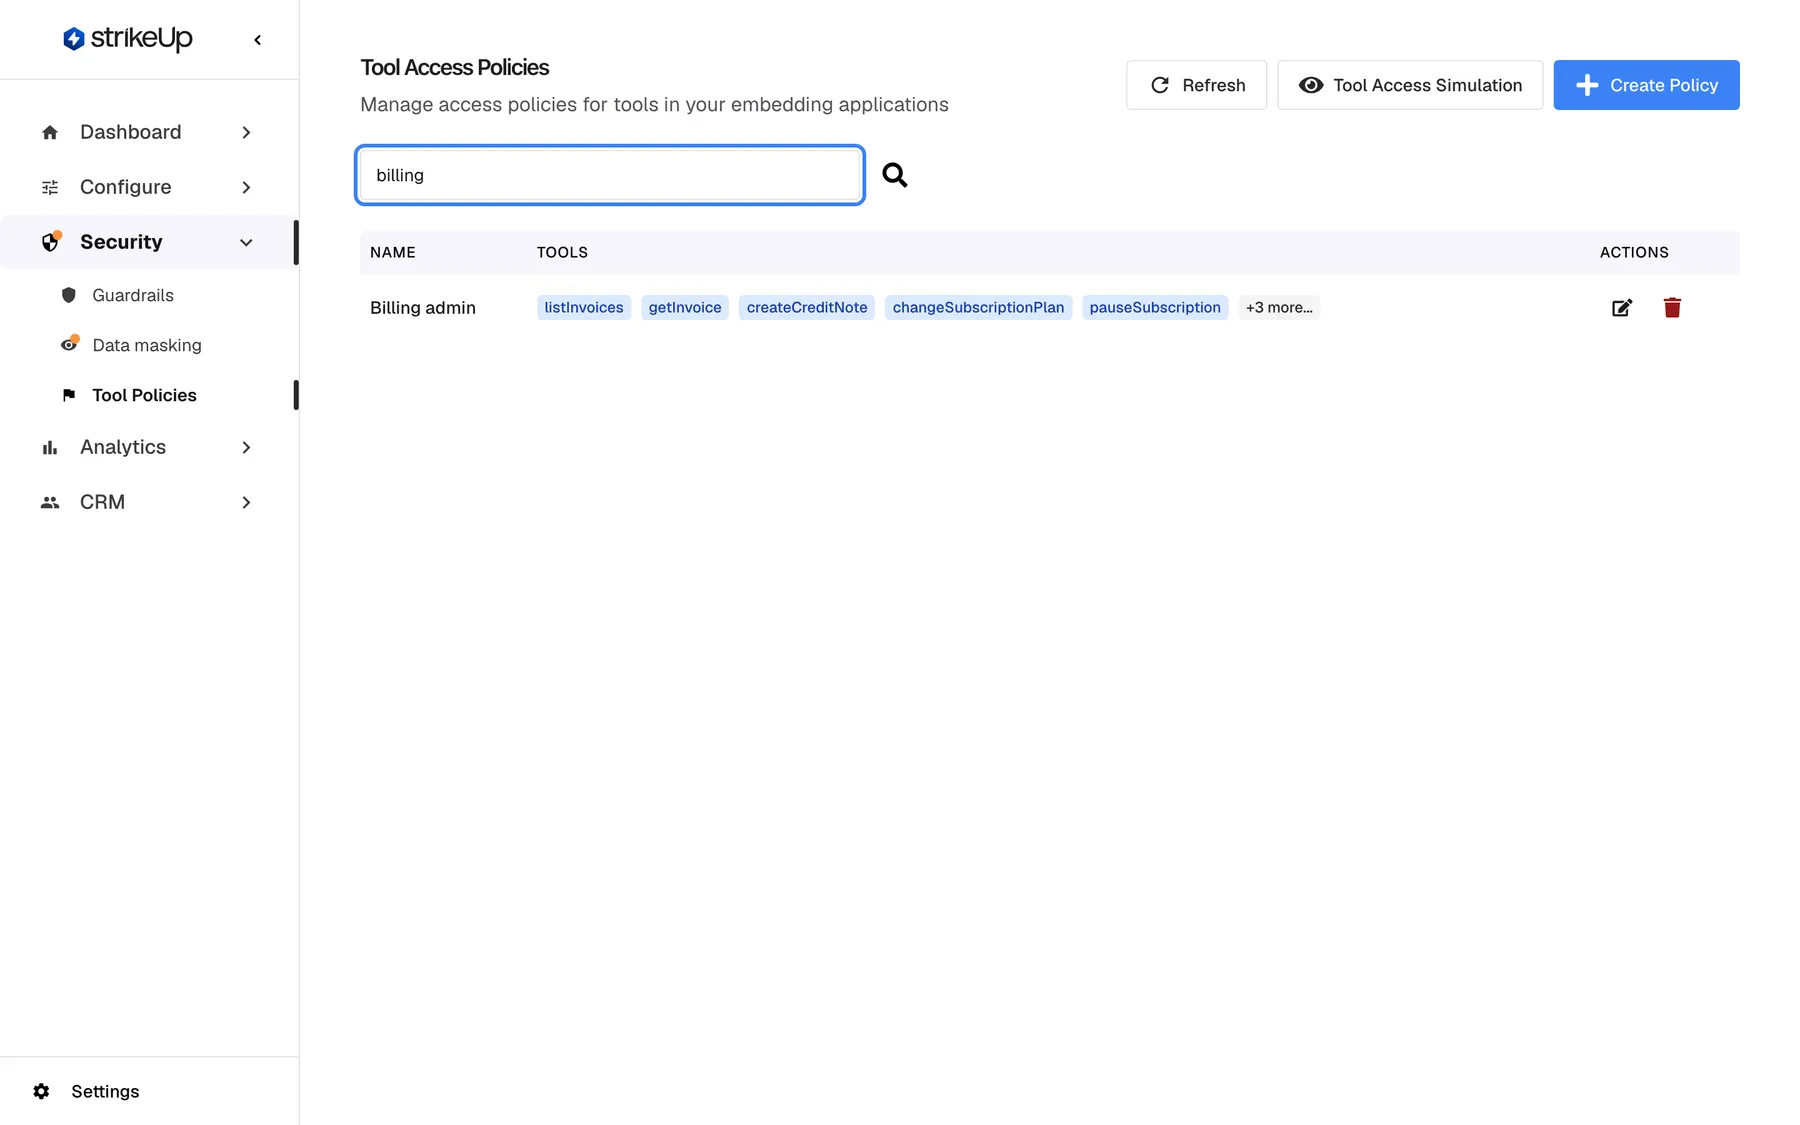Click the listInvoices tool tag
Image resolution: width=1800 pixels, height=1125 pixels.
tap(584, 308)
